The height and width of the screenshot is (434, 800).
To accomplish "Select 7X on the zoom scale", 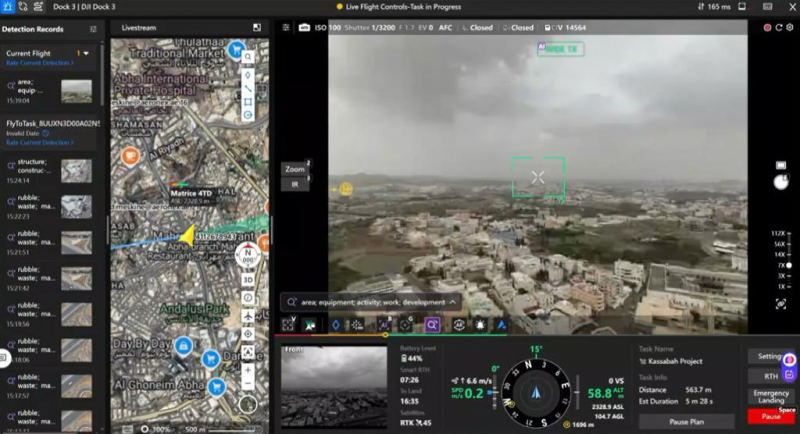I will 779,264.
